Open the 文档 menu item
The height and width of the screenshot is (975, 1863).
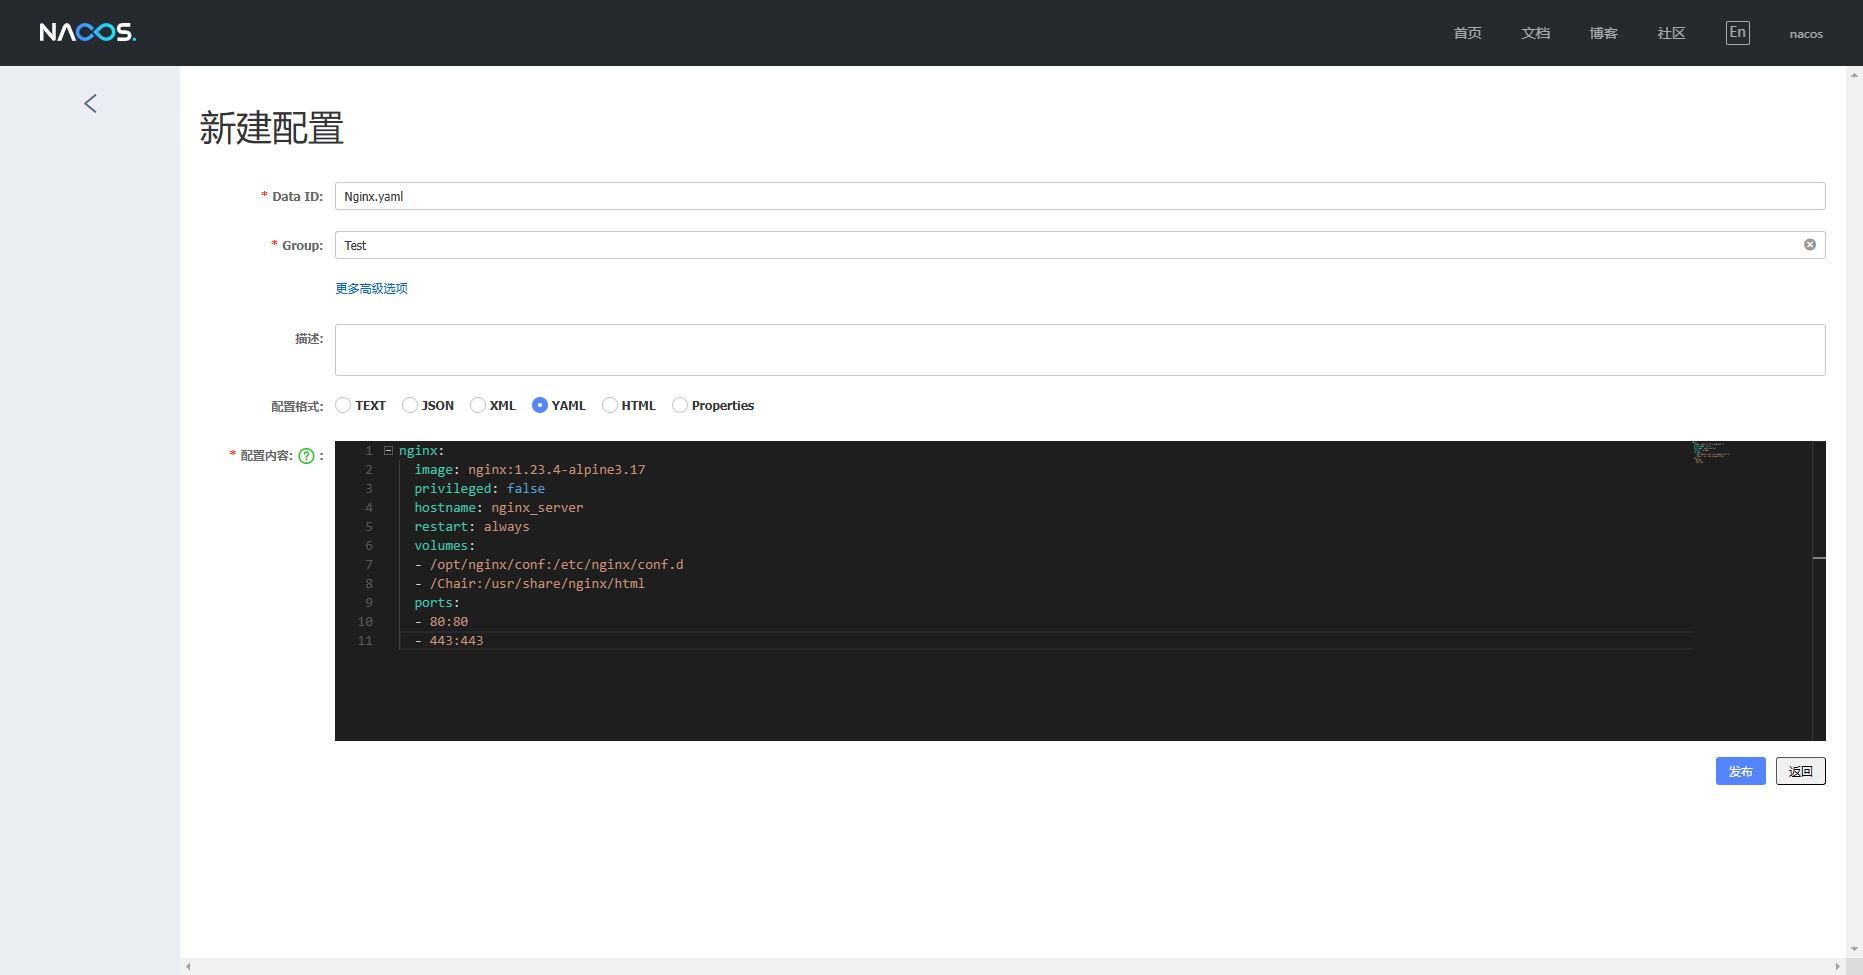1536,32
